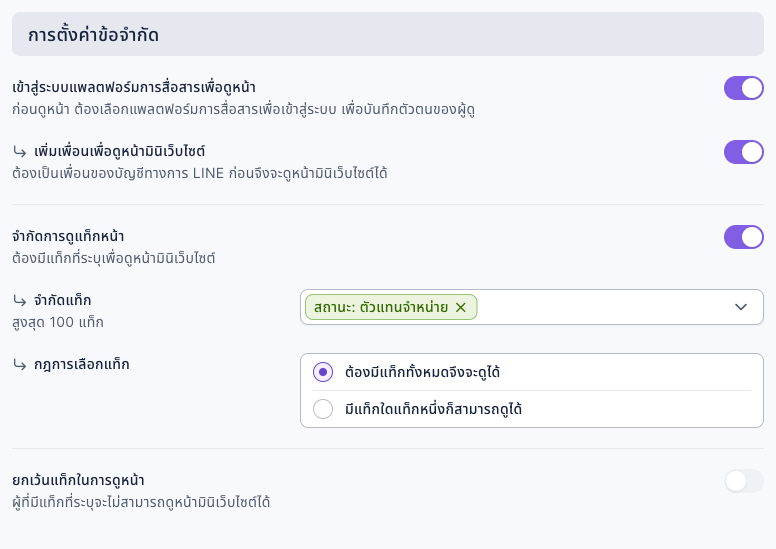Expand the จำกัดแท็ก dropdown chevron
The height and width of the screenshot is (549, 776).
(x=740, y=307)
